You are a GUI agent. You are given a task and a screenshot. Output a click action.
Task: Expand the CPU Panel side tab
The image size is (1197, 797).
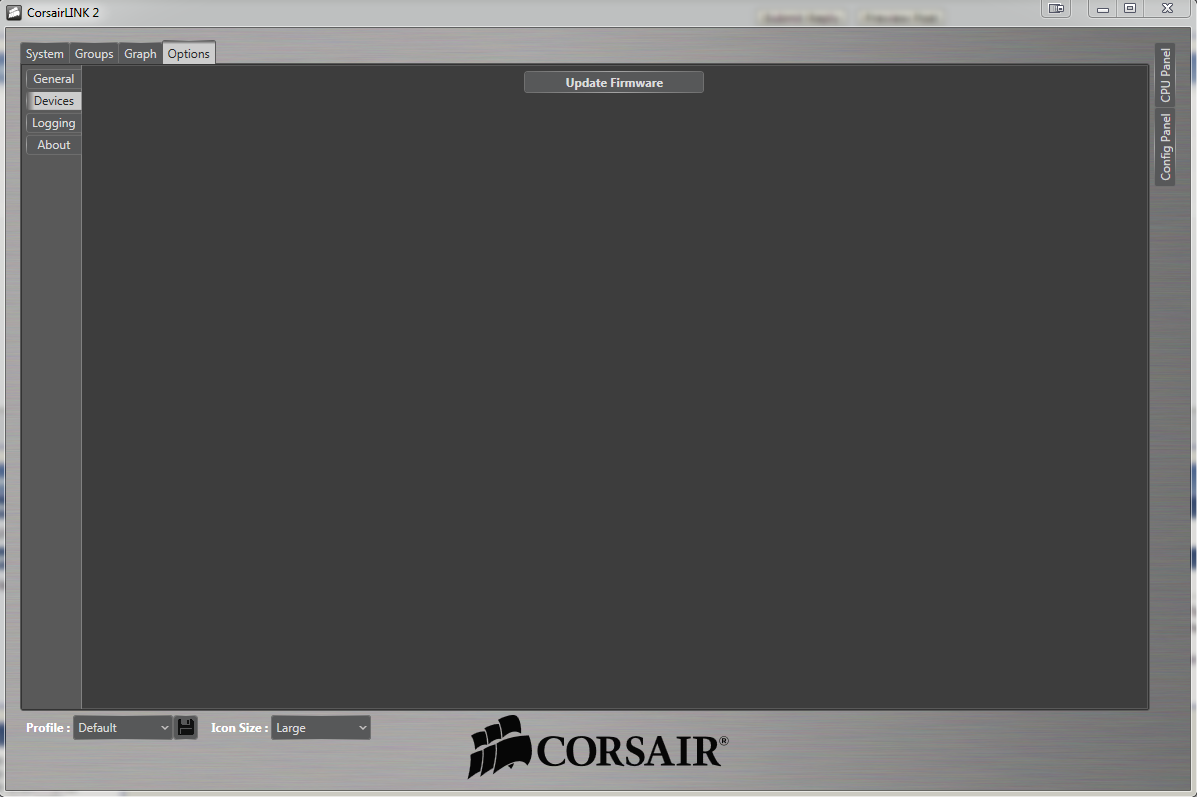(x=1165, y=75)
